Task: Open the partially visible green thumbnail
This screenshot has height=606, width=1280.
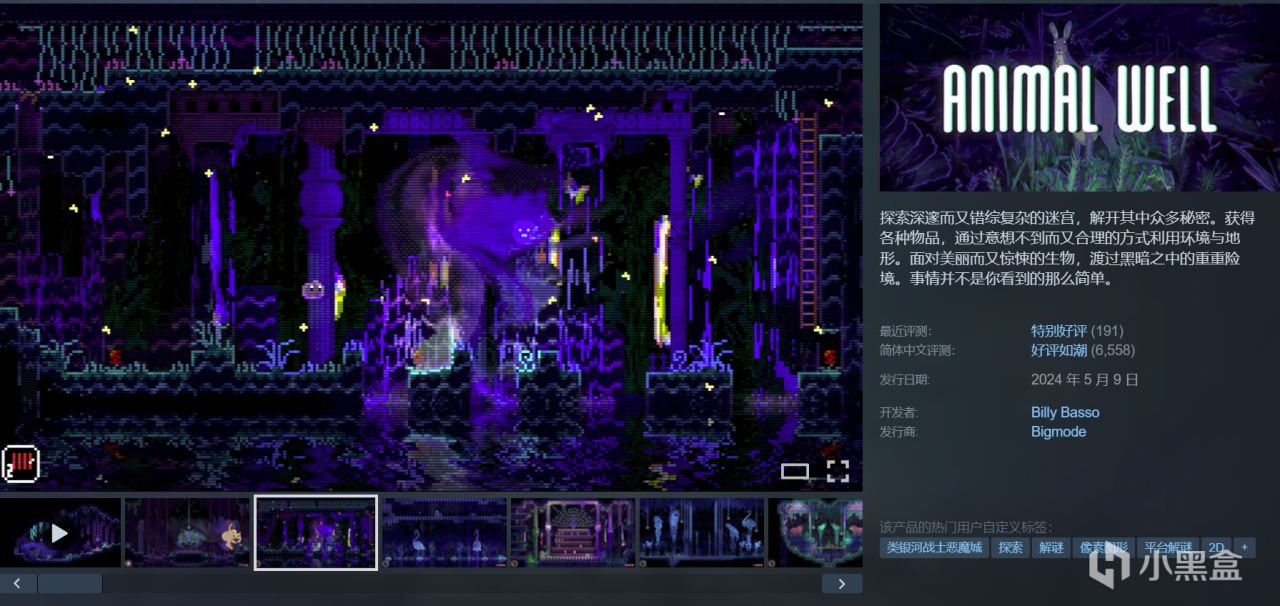Action: pos(814,533)
